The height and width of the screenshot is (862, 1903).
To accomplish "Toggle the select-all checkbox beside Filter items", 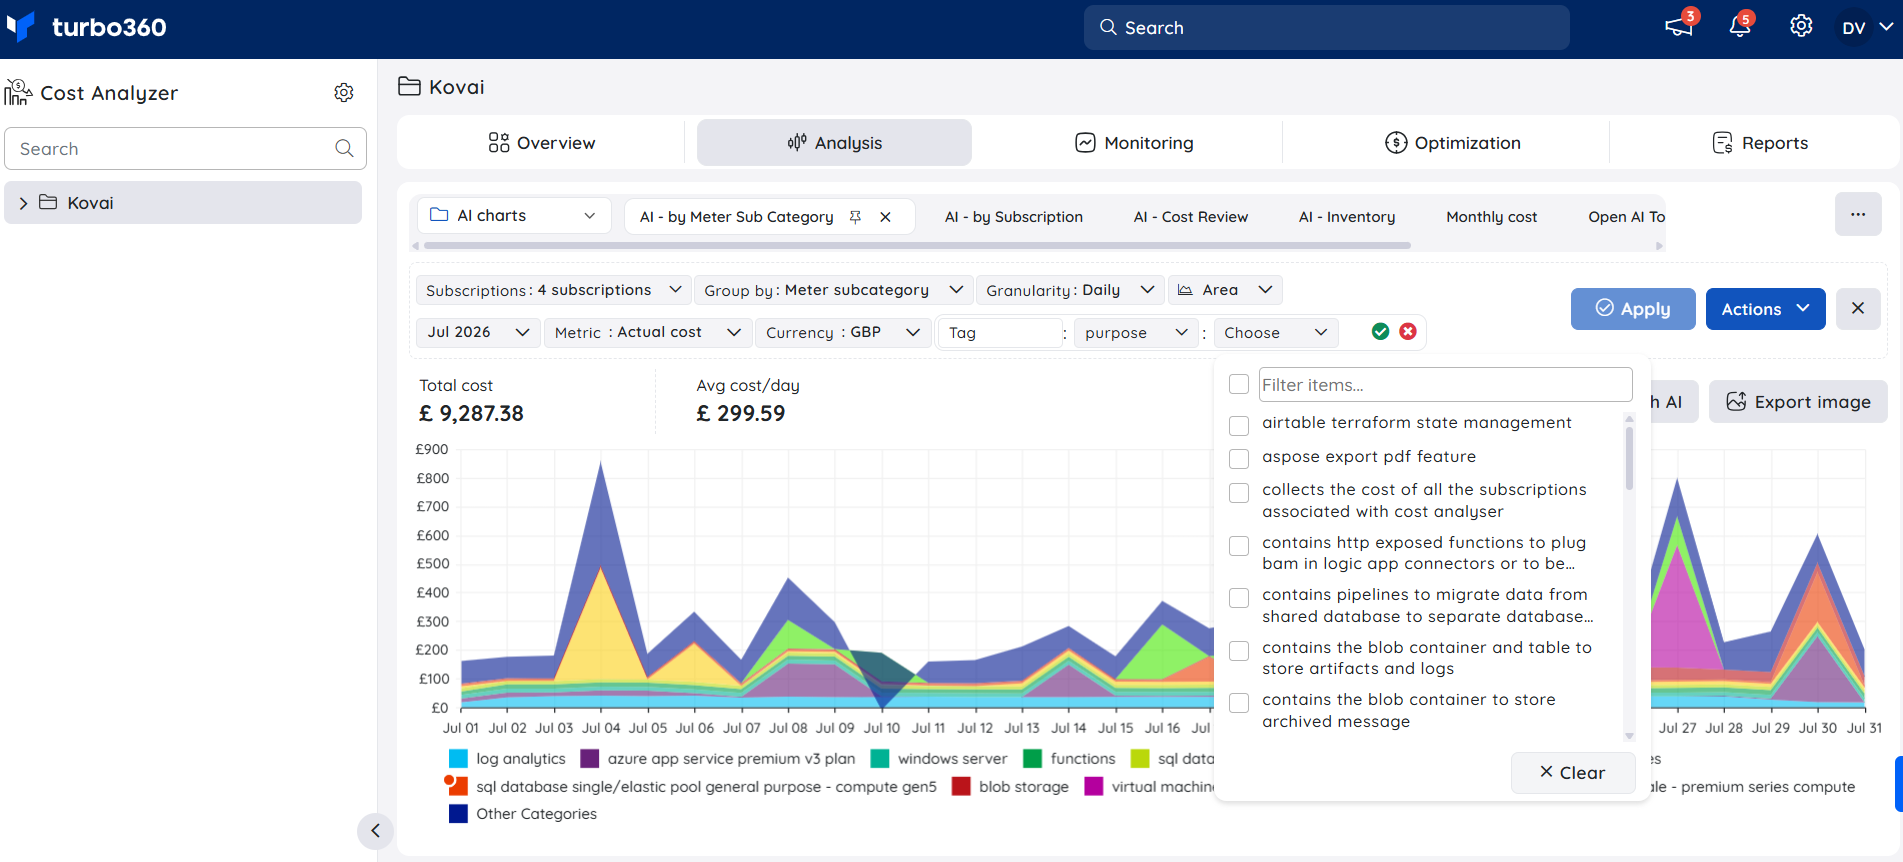I will click(1239, 385).
